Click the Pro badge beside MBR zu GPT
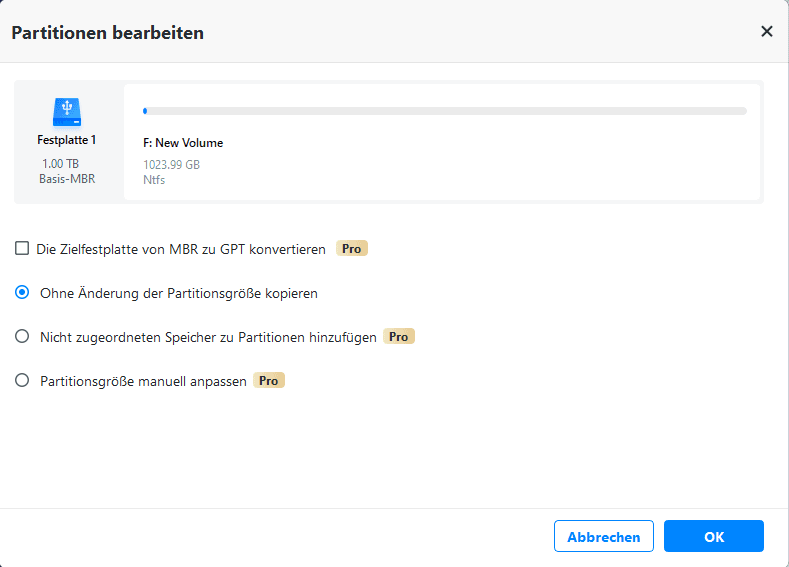789x567 pixels. [x=351, y=248]
